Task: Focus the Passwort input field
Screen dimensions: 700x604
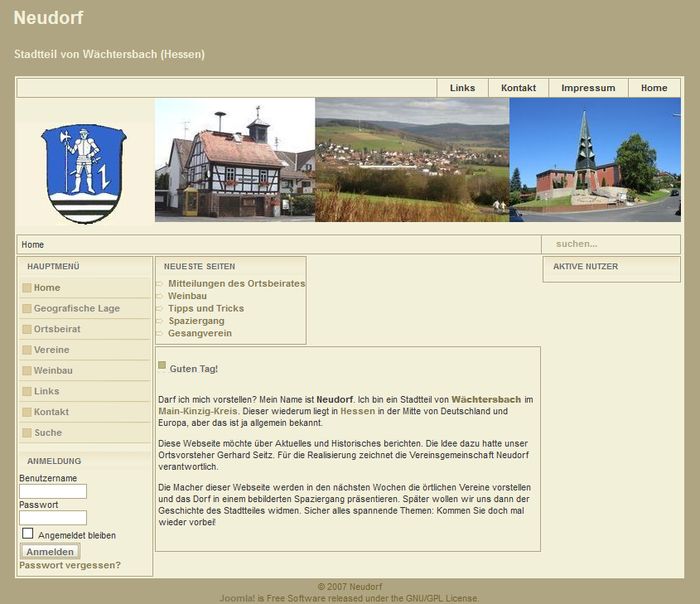Action: click(53, 518)
